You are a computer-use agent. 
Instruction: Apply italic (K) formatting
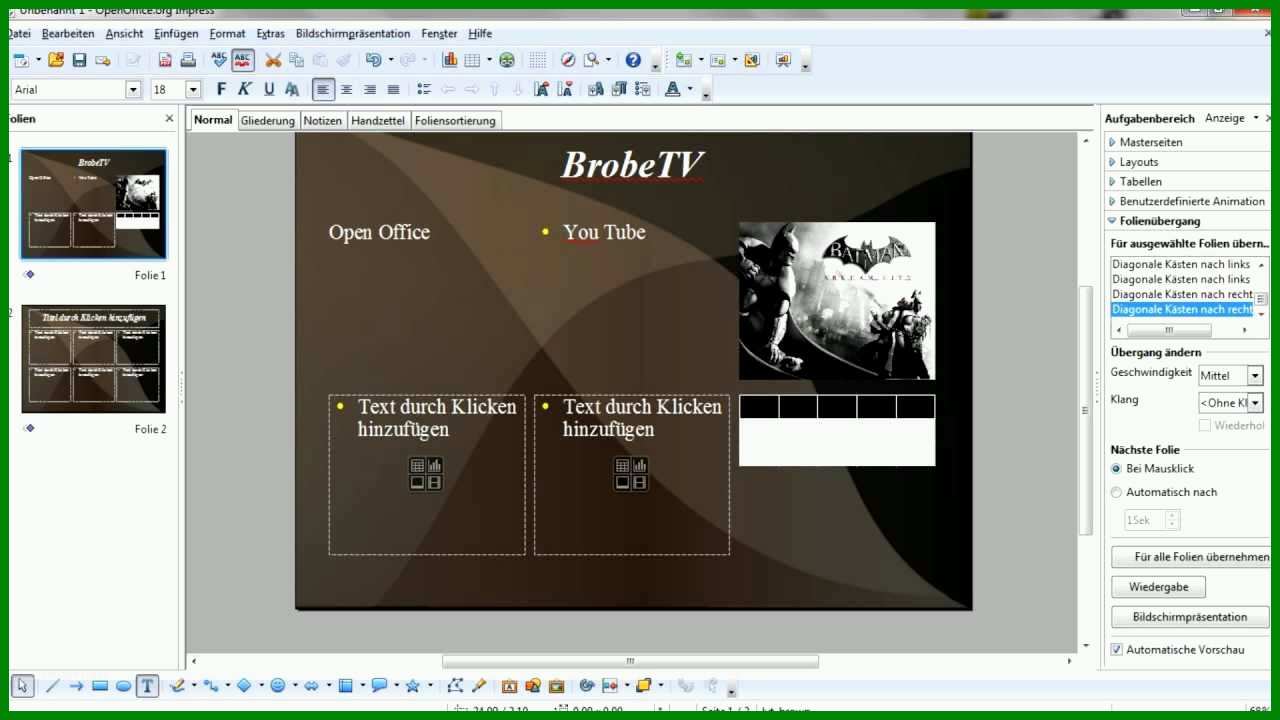coord(245,89)
